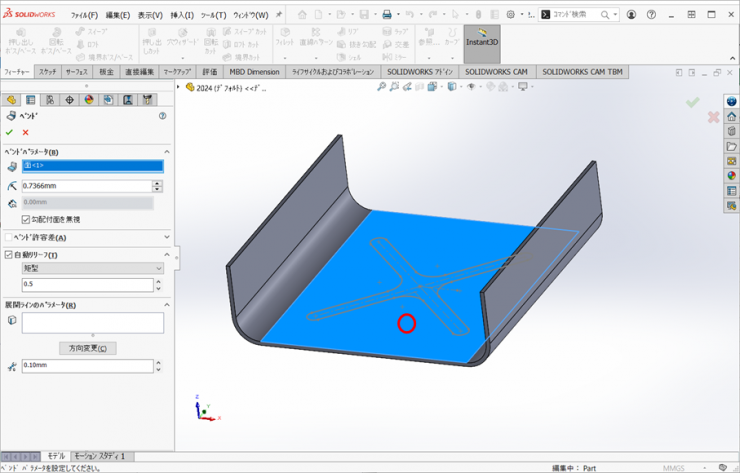Screen dimensions: 740x473
Task: Open the 挿入(I) menu
Action: point(182,15)
